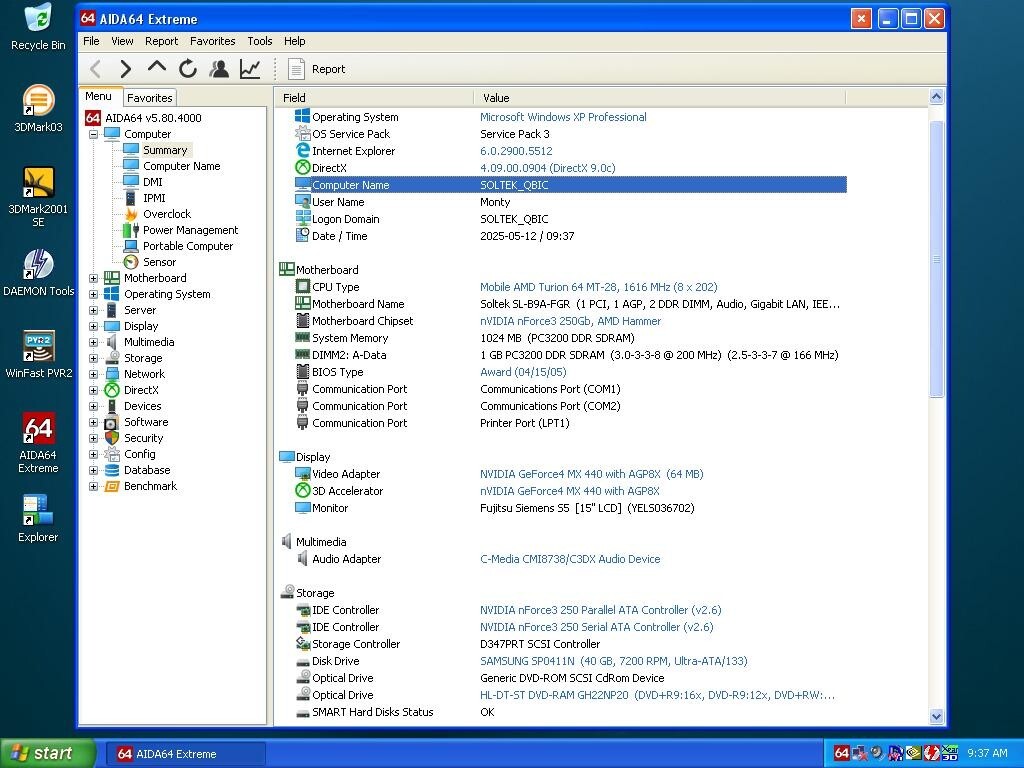This screenshot has width=1024, height=768.
Task: Open the DMI tree item
Action: click(153, 182)
